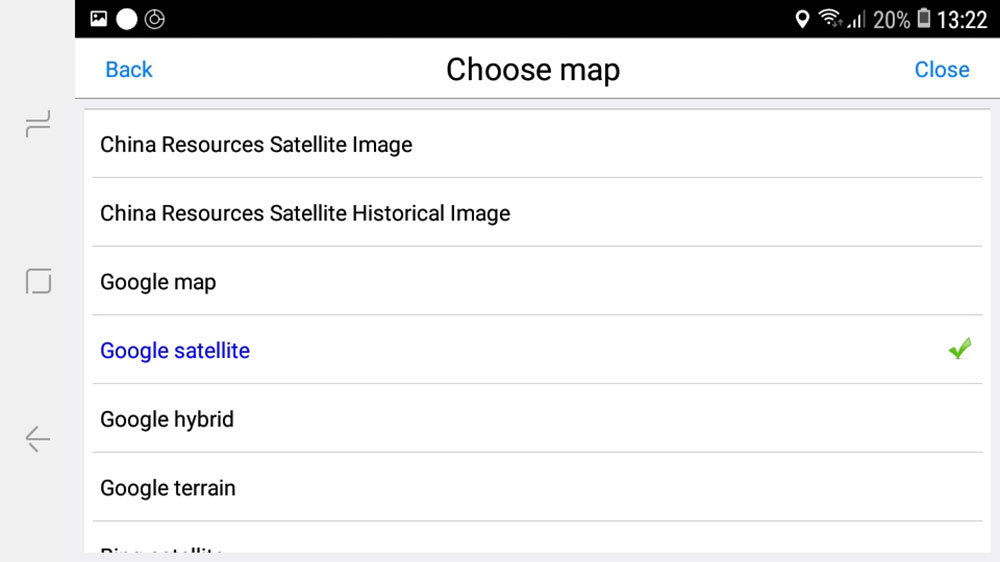Tap the 13:22 clock in status bar
1000x562 pixels.
pos(962,19)
